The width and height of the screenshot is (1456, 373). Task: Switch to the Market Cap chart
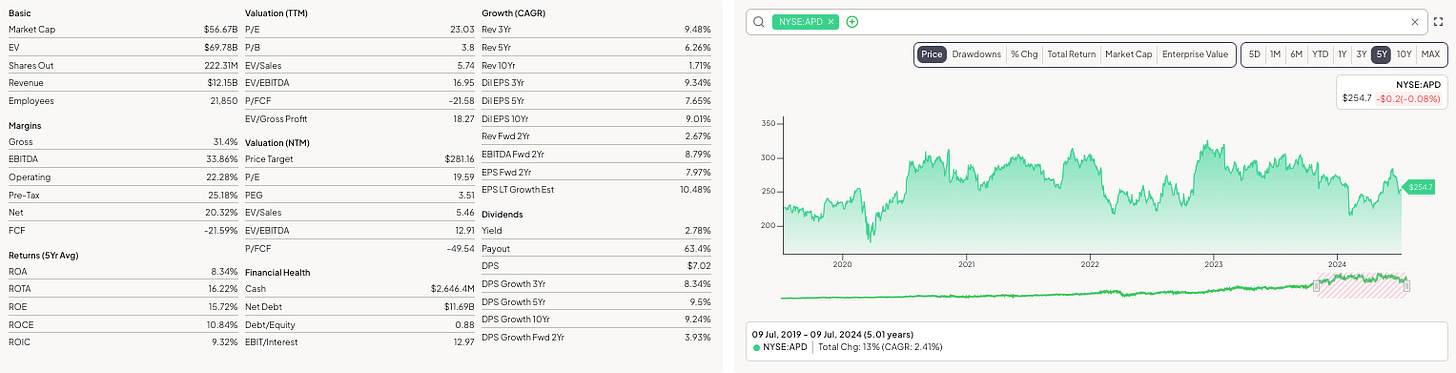click(1127, 55)
